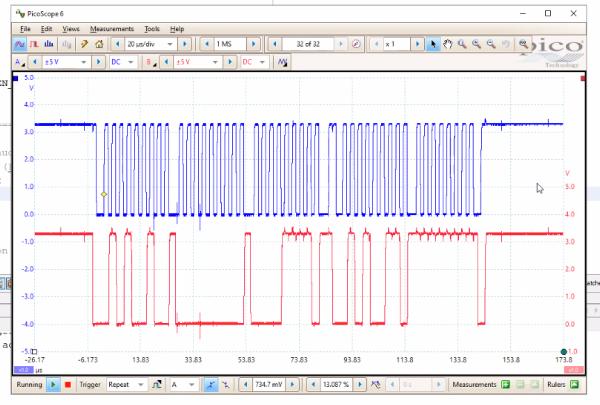Open Channel B DC coupling dropdown

[x=262, y=62]
